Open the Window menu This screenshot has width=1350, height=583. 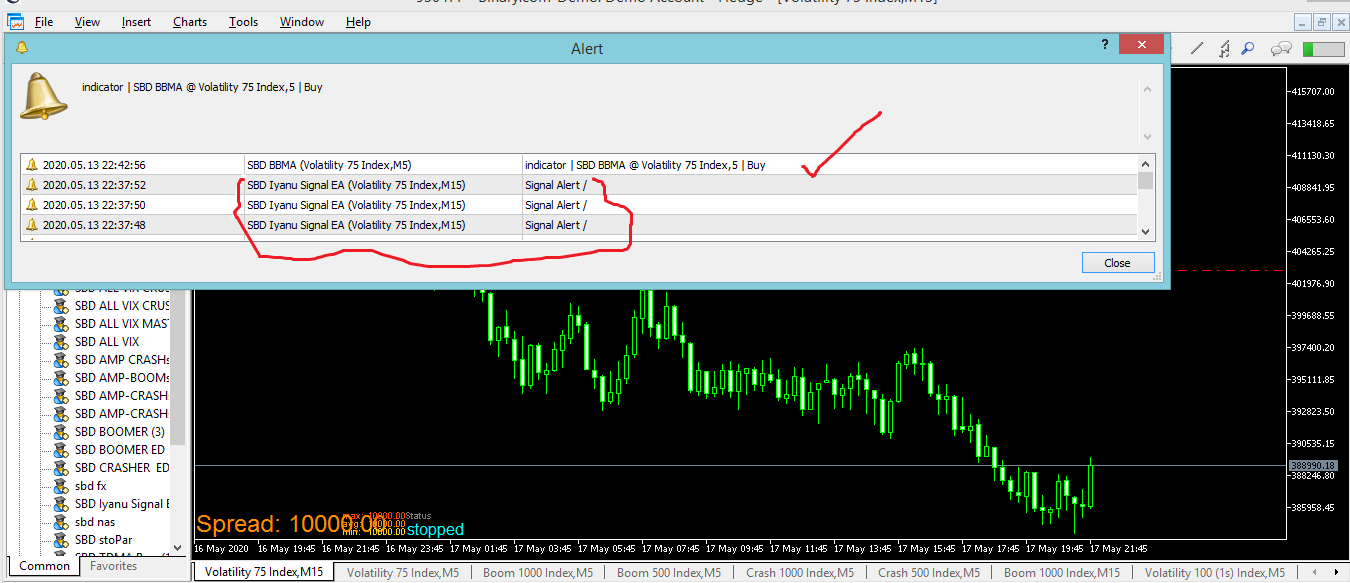tap(302, 22)
